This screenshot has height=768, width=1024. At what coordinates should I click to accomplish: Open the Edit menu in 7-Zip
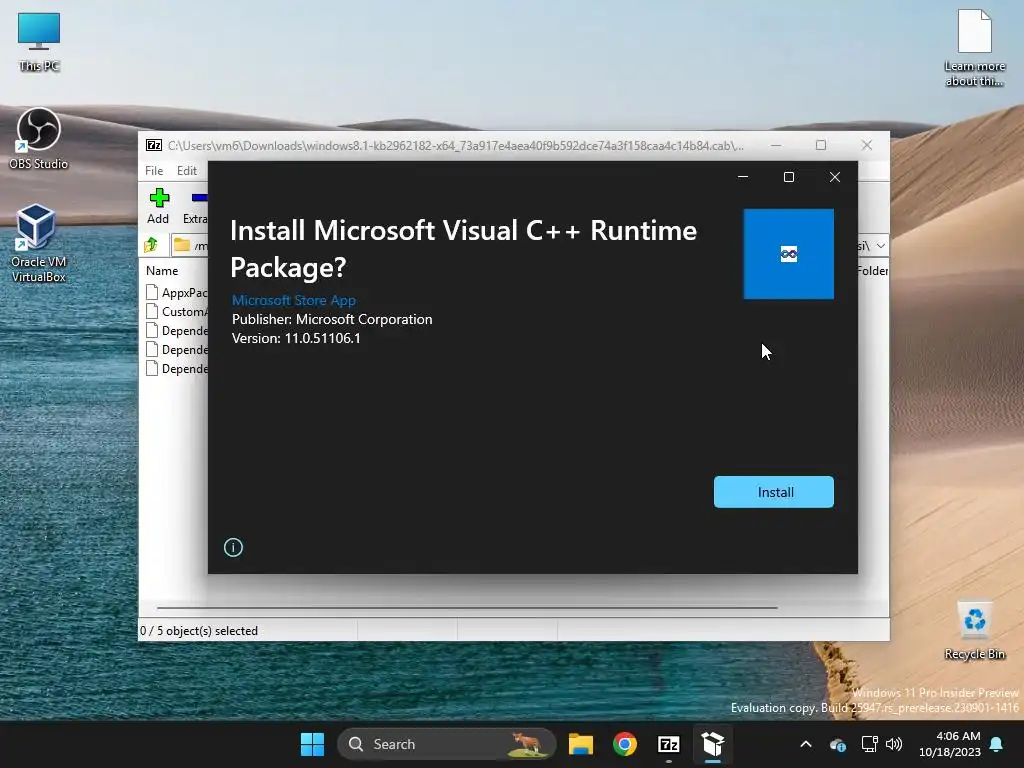click(187, 170)
